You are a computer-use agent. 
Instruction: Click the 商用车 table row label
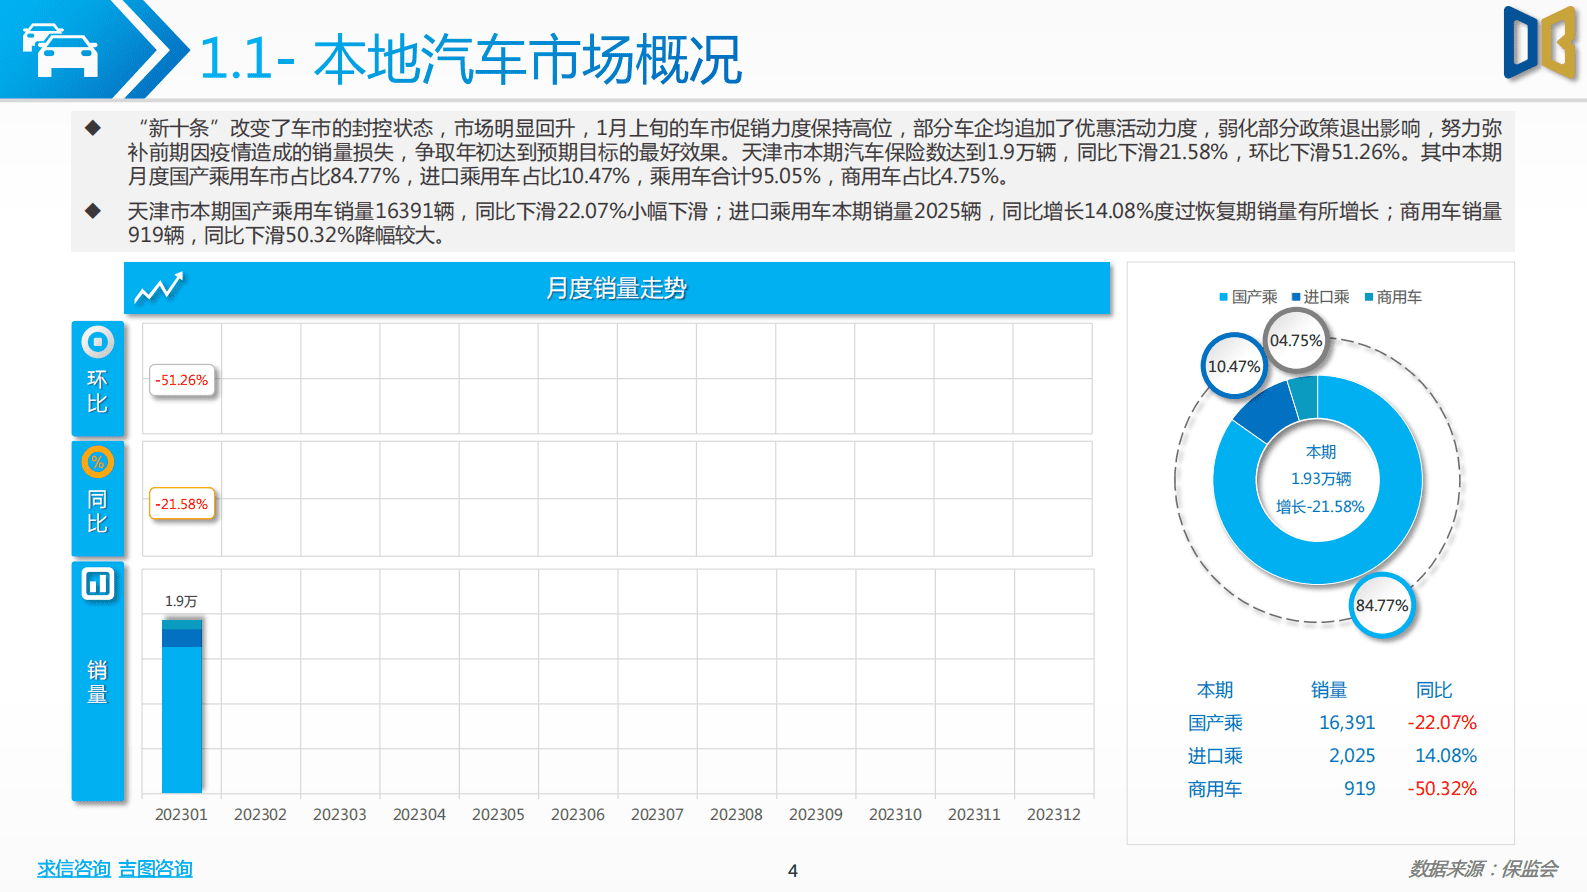[1215, 789]
